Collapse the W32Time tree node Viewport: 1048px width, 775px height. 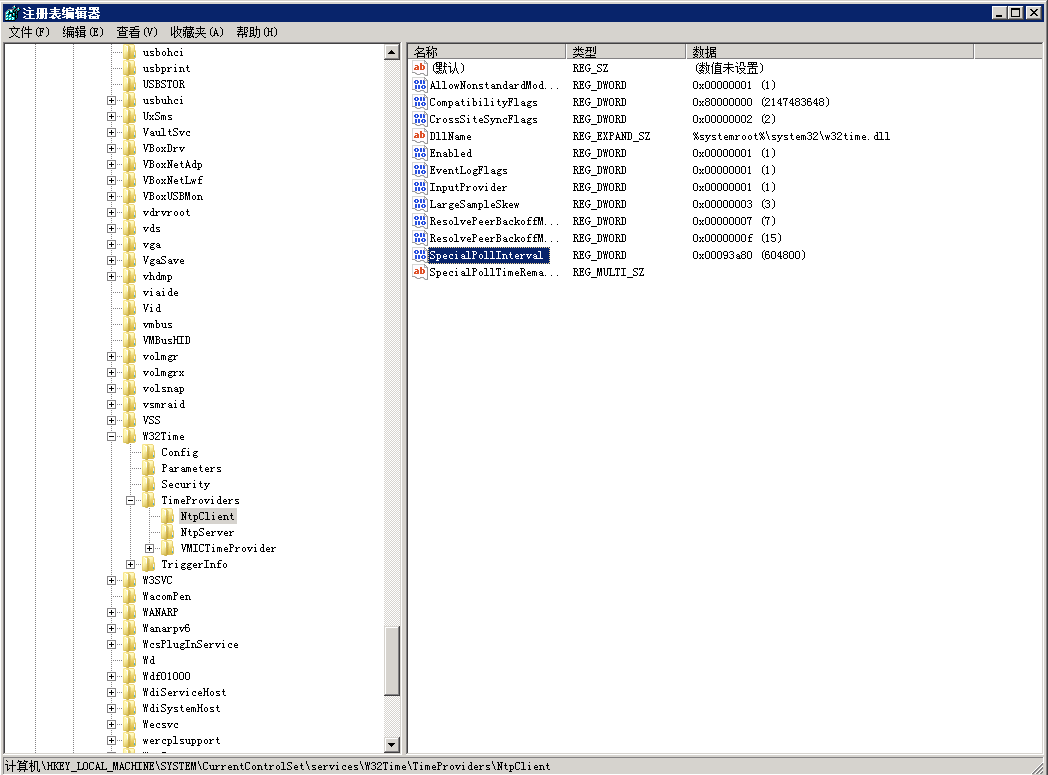click(112, 436)
